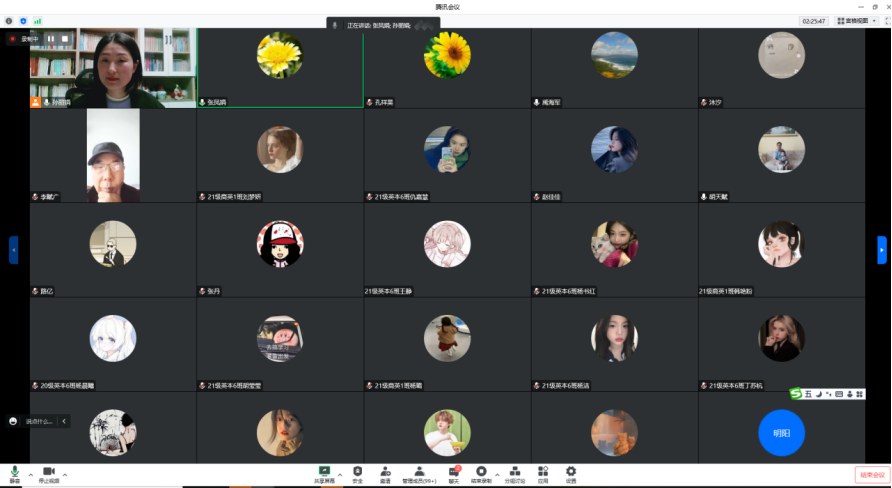892x488 pixels.
Task: Open manage members (管理成员) panel
Action: pos(419,472)
